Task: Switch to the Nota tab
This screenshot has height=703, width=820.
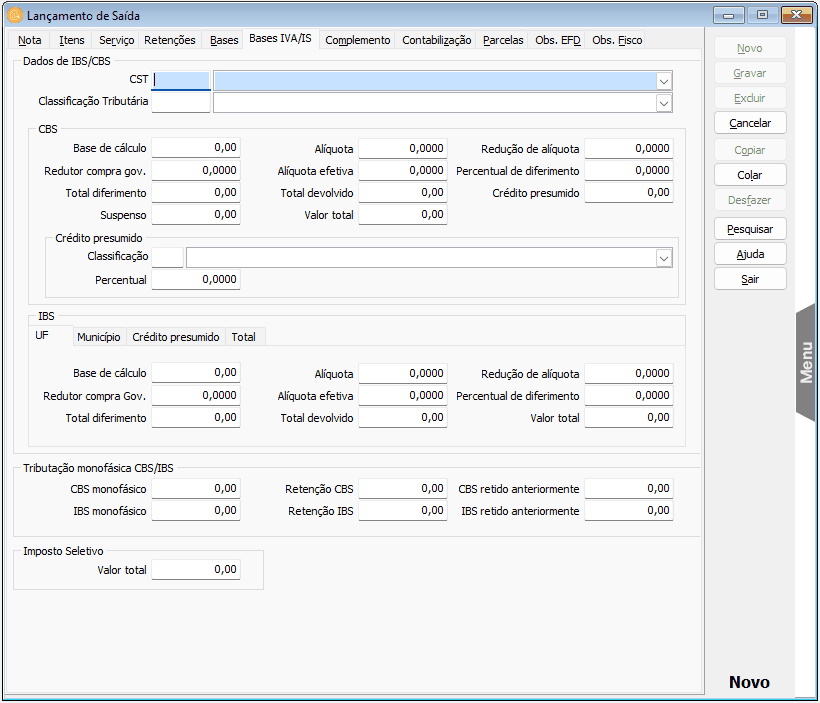Action: [x=30, y=40]
